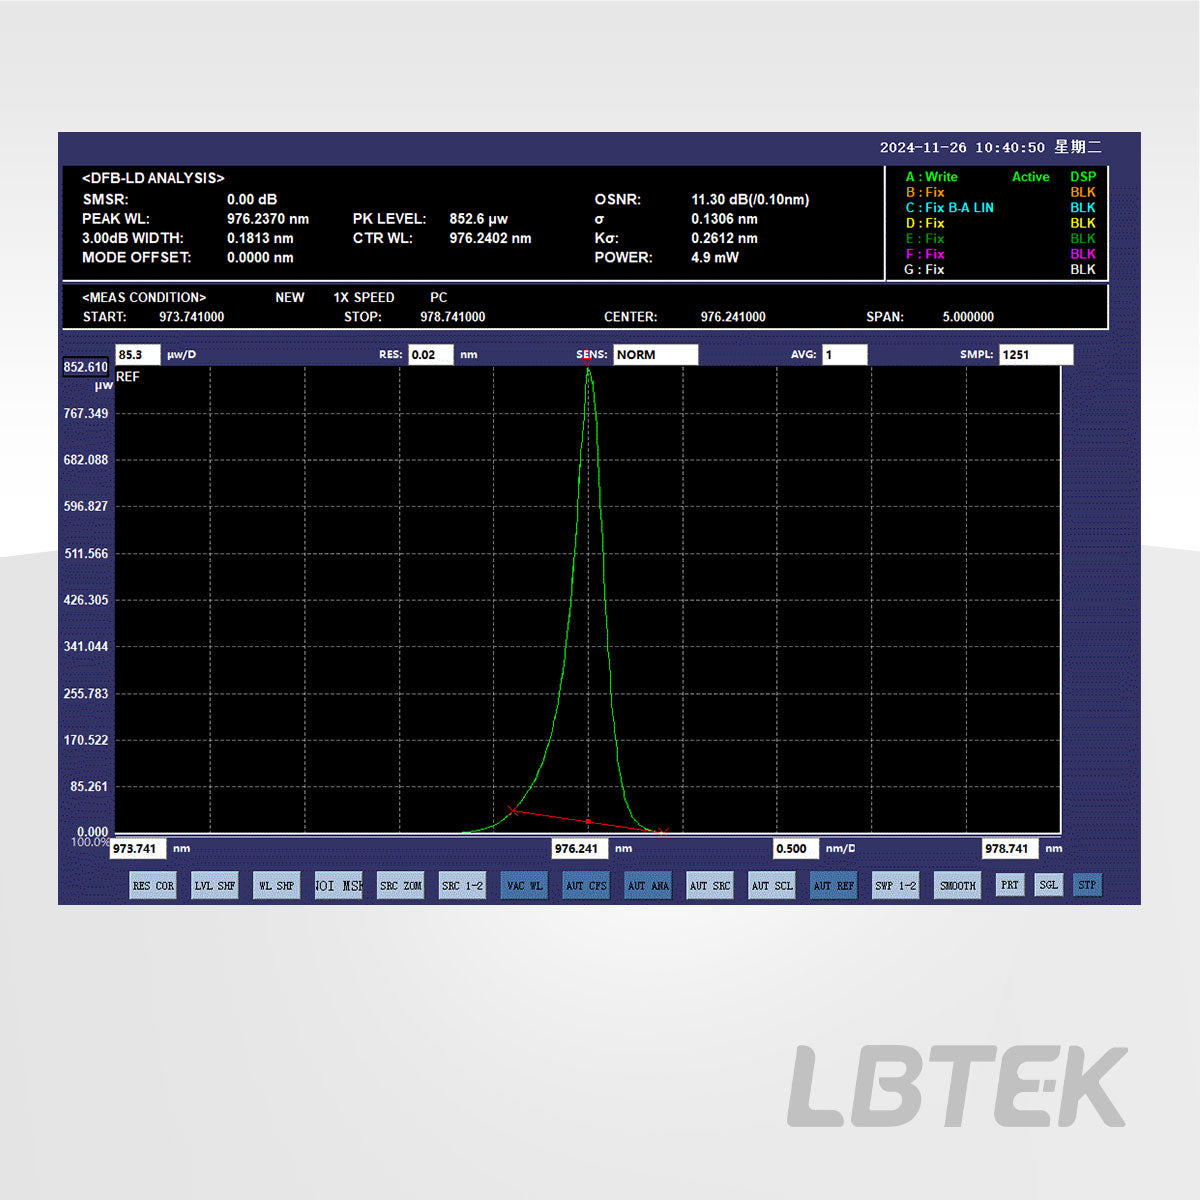Click the WL SHF button

(x=277, y=885)
